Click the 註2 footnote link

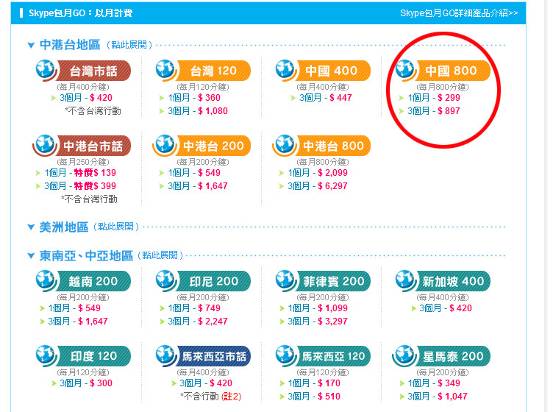[x=231, y=396]
